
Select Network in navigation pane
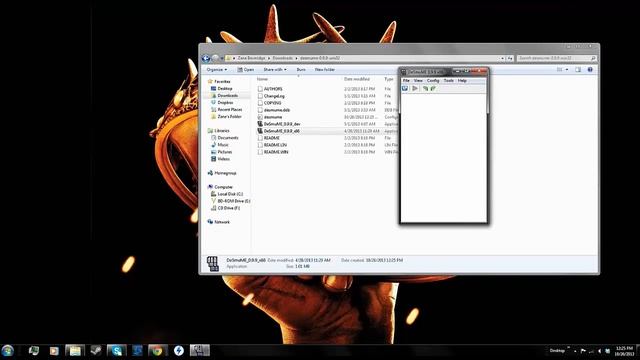click(x=222, y=222)
